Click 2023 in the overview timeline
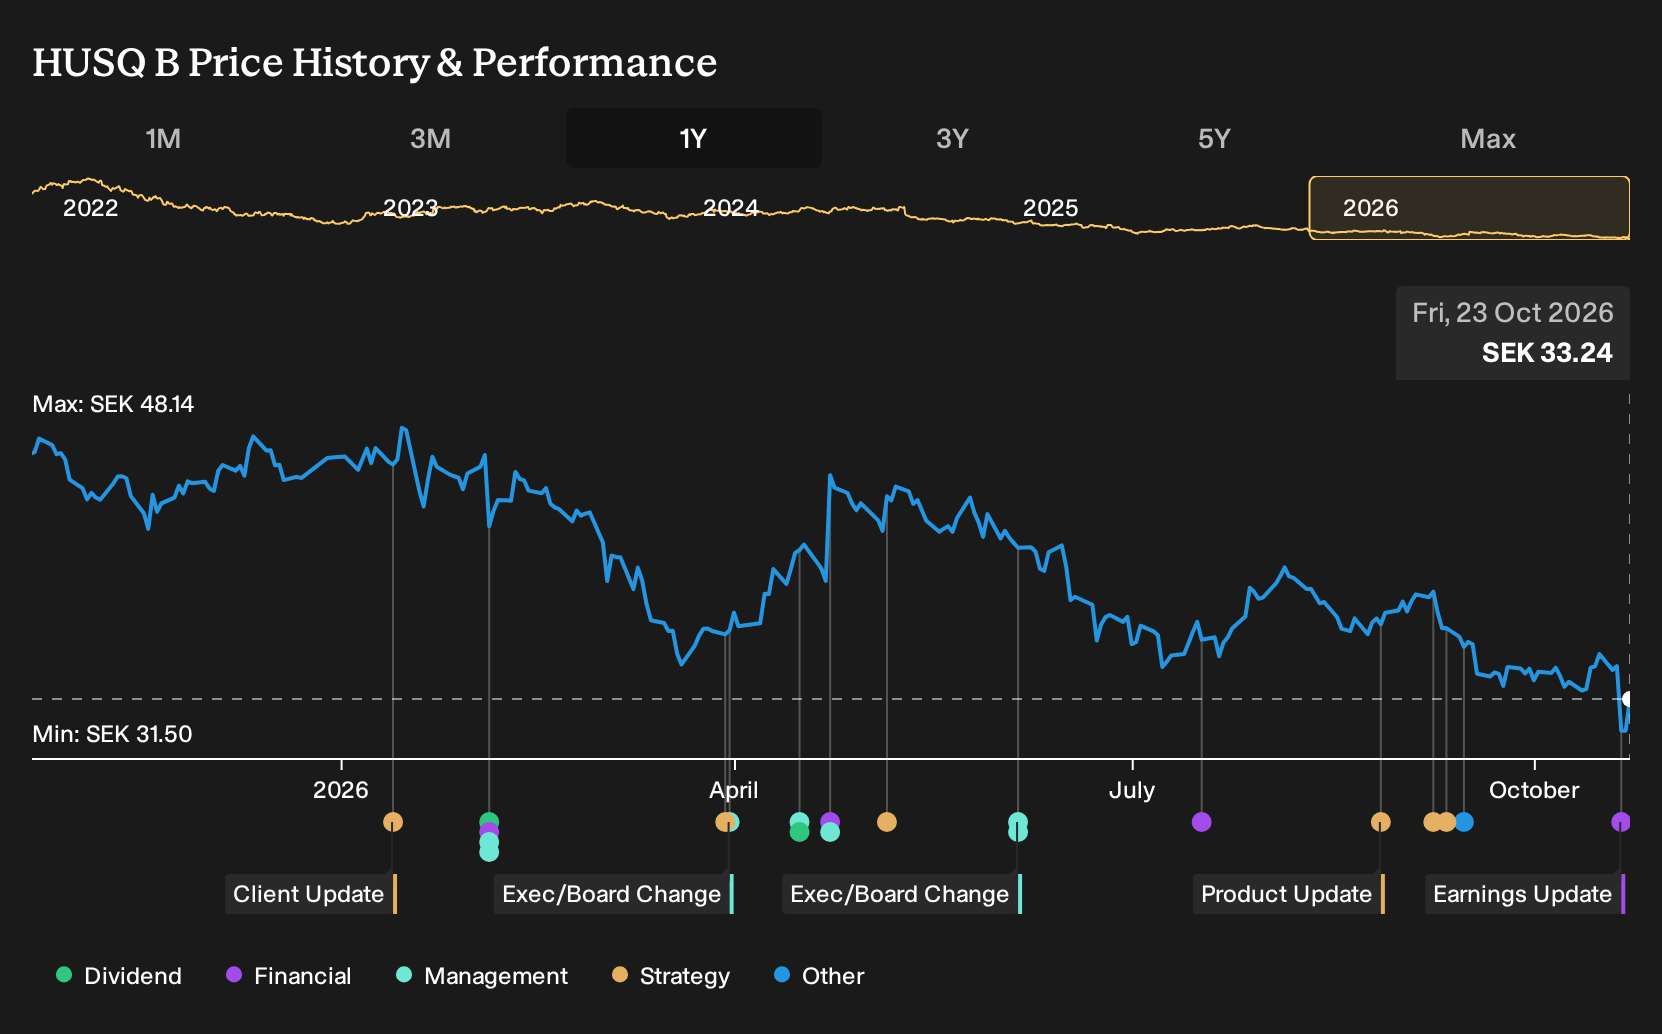Viewport: 1662px width, 1034px height. 411,208
